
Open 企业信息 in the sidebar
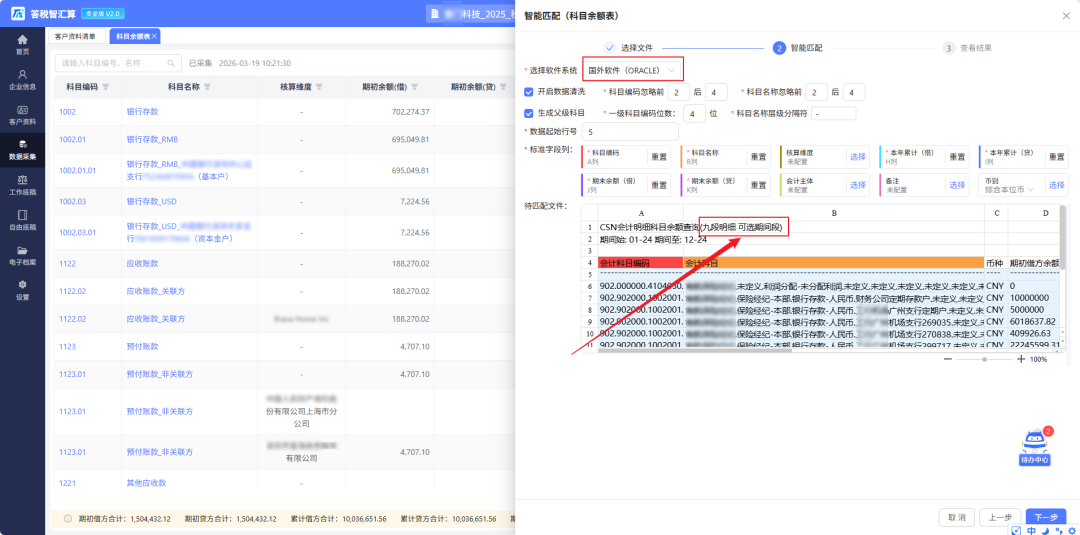tap(23, 79)
